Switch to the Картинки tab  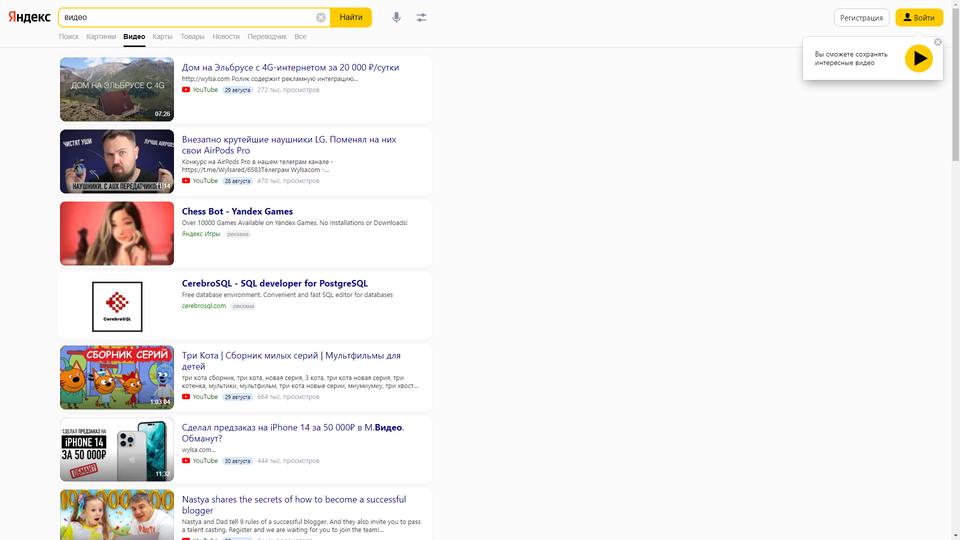tap(101, 37)
